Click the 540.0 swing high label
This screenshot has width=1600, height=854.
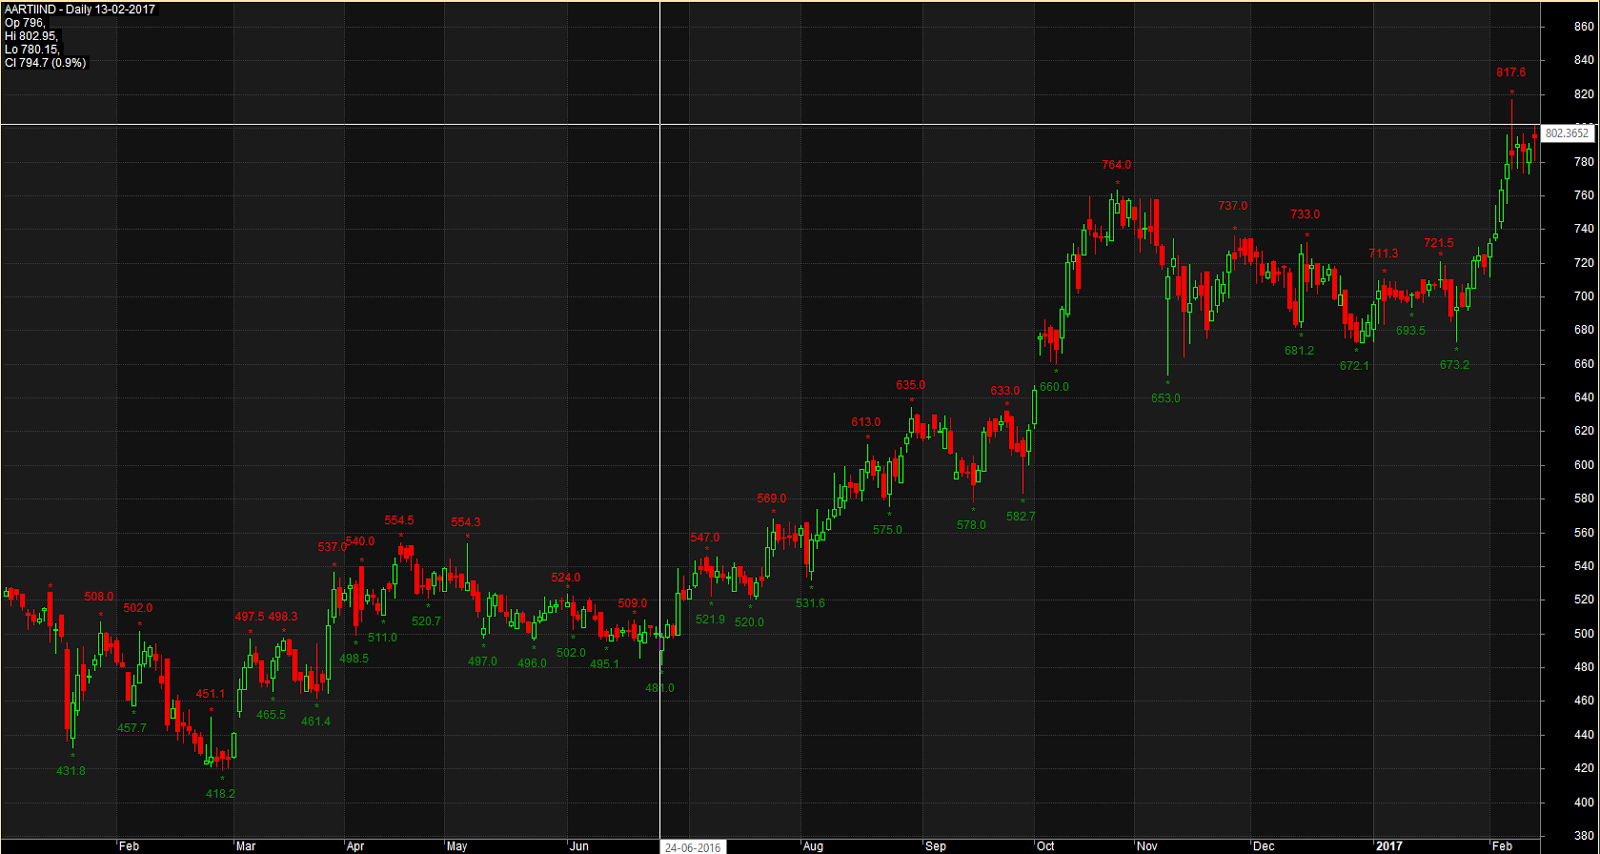click(x=360, y=541)
